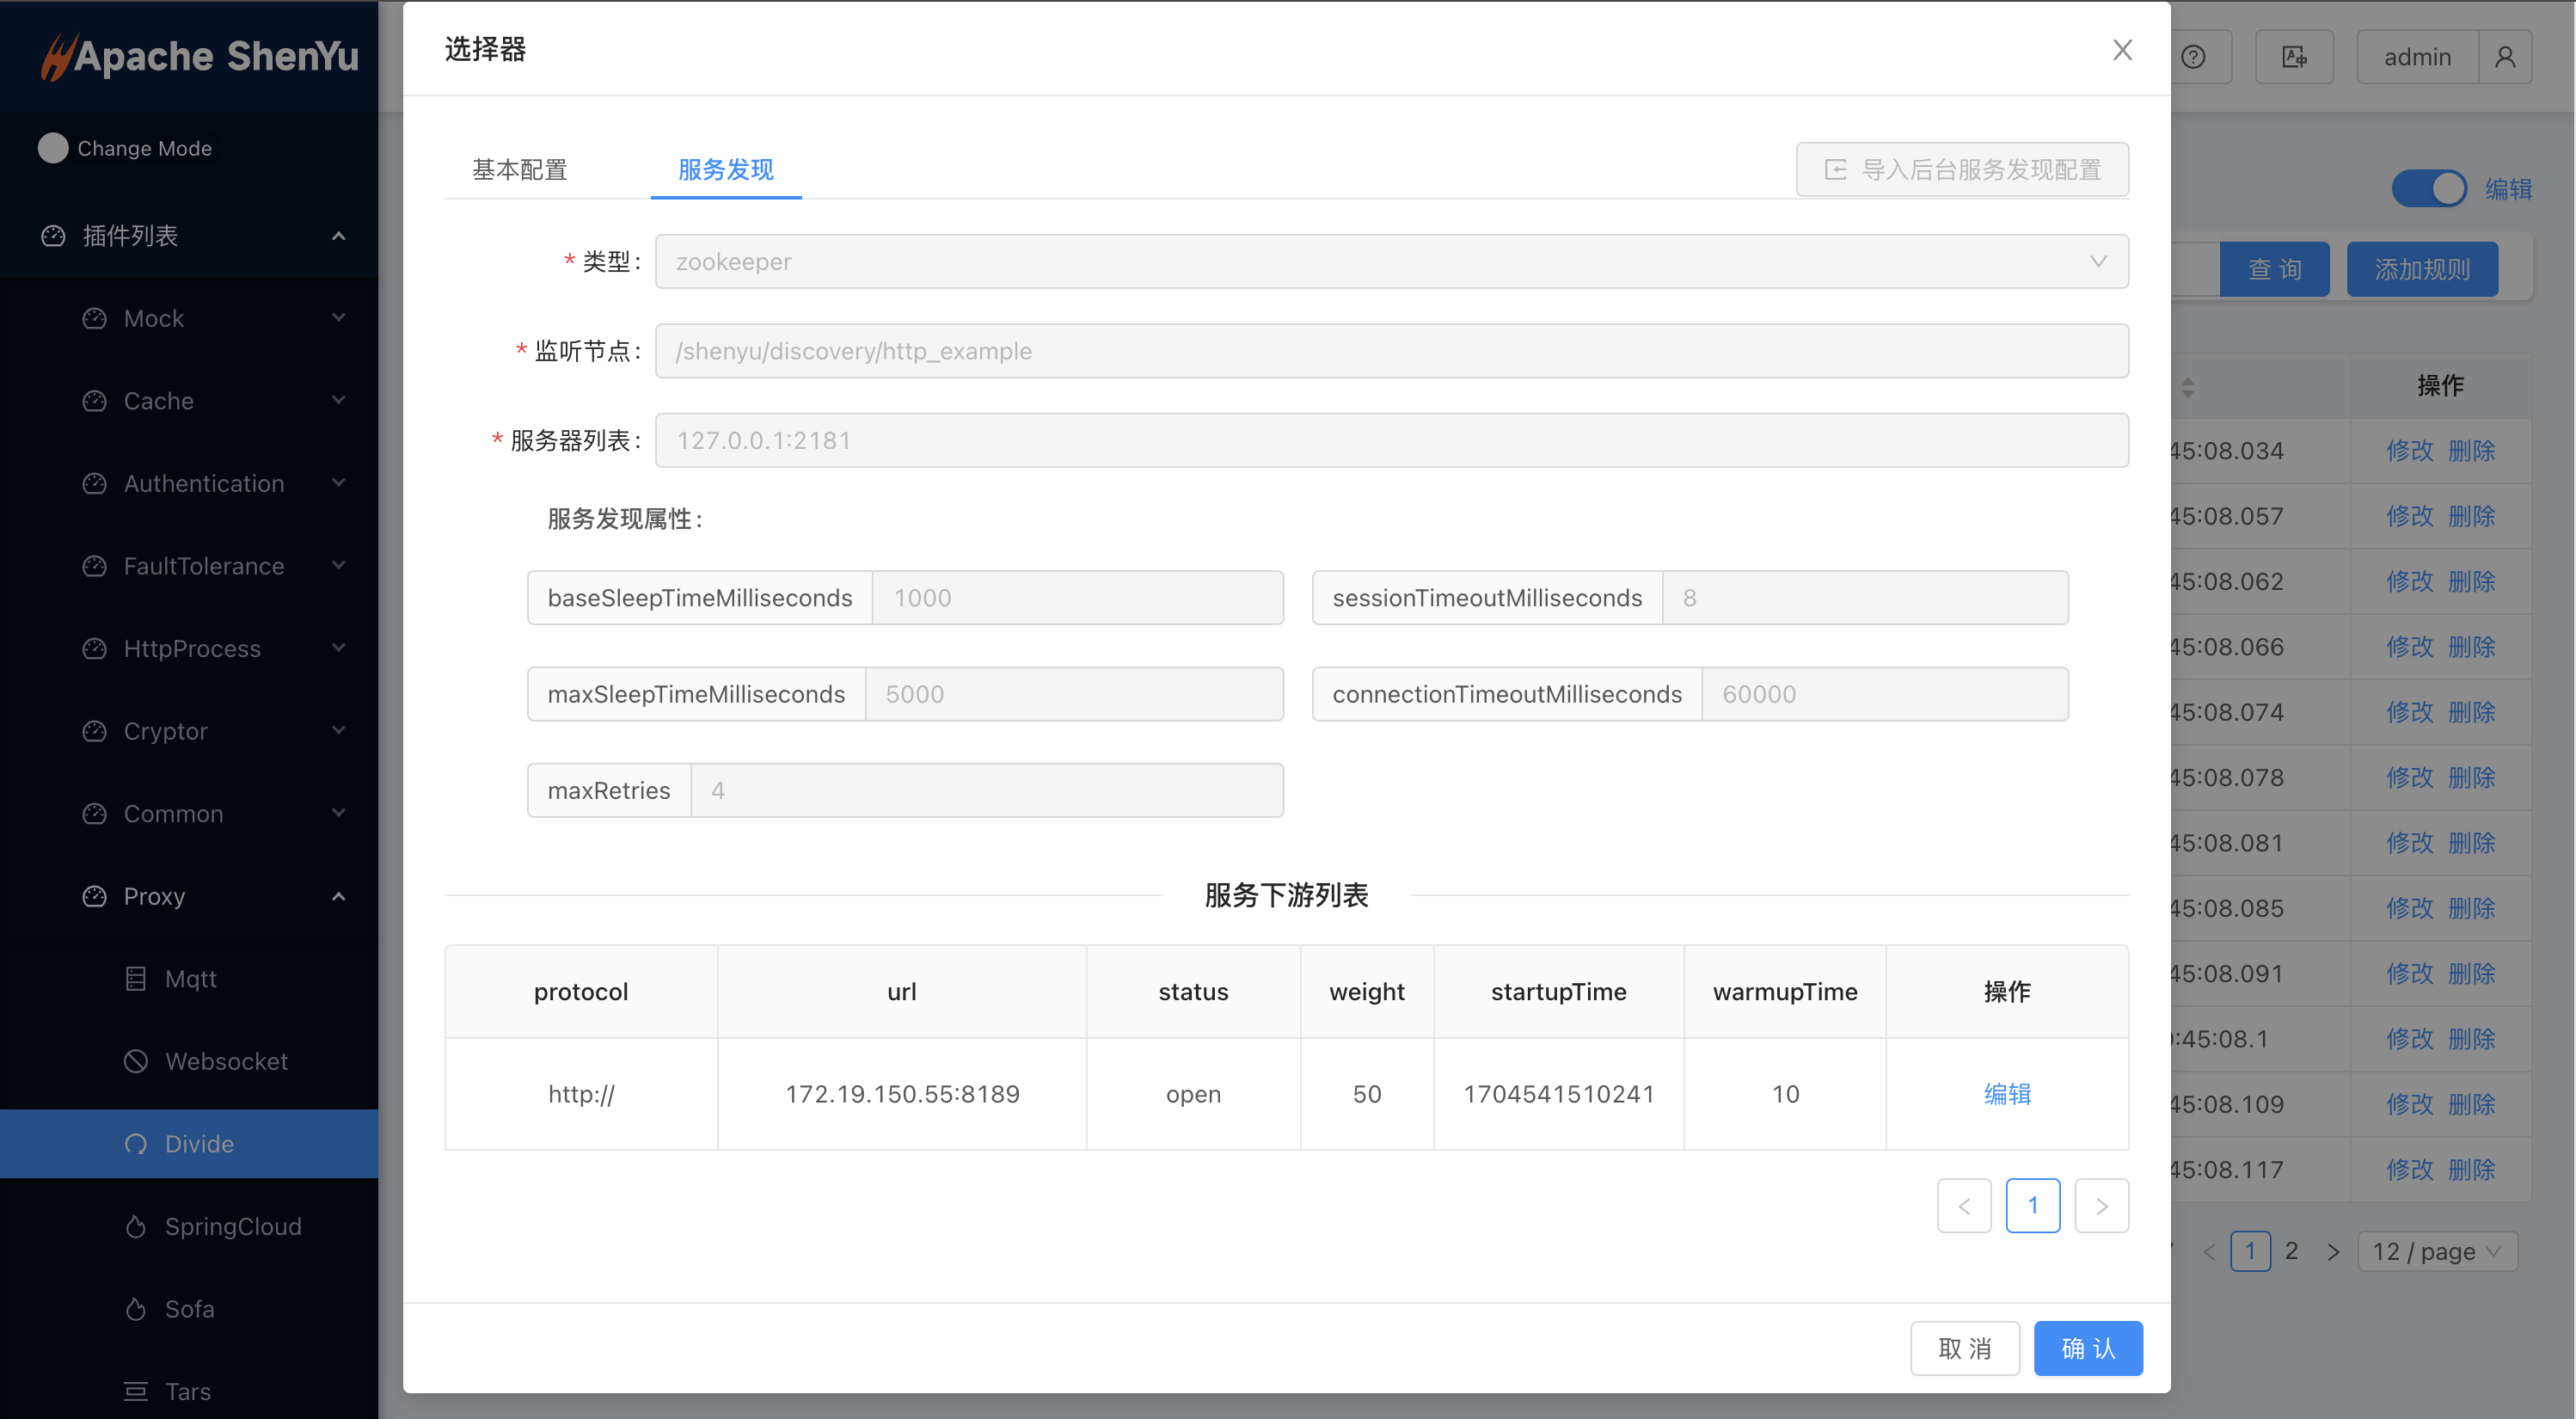
Task: Click the SpringCloud plugin icon
Action: [x=136, y=1226]
